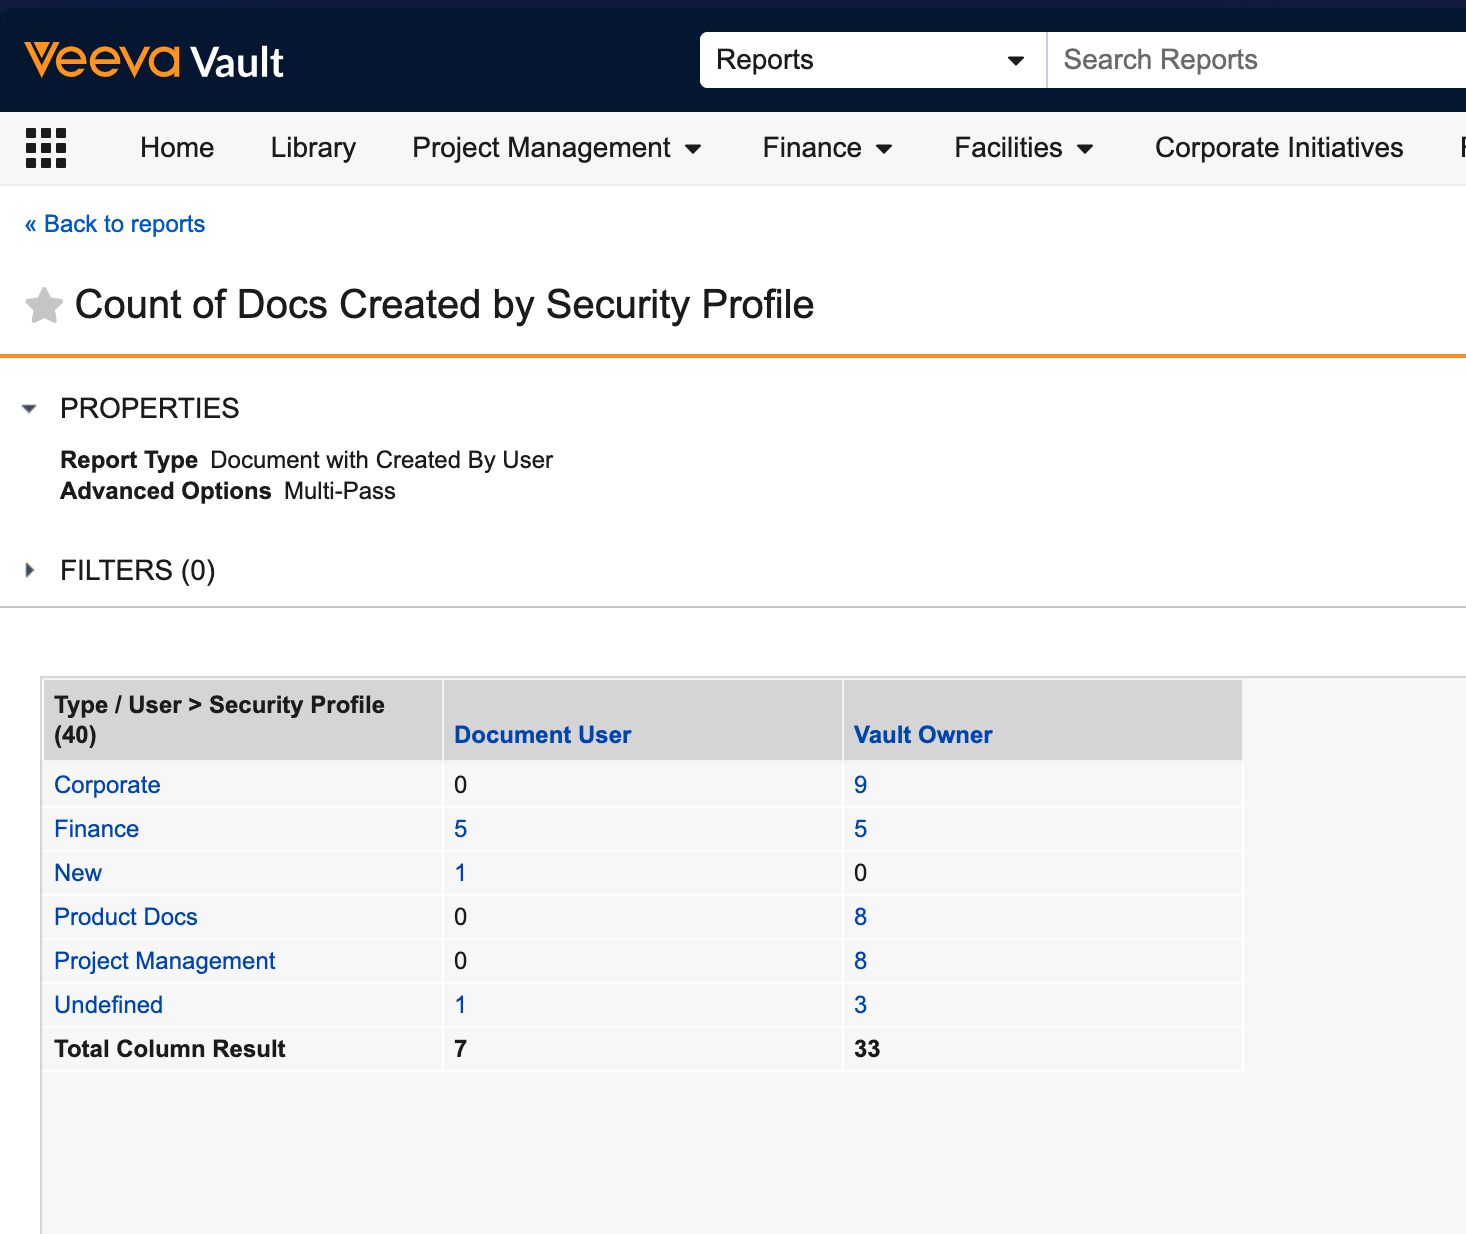Viewport: 1466px width, 1234px height.
Task: Select the Multi-Pass advanced option value
Action: pyautogui.click(x=340, y=491)
